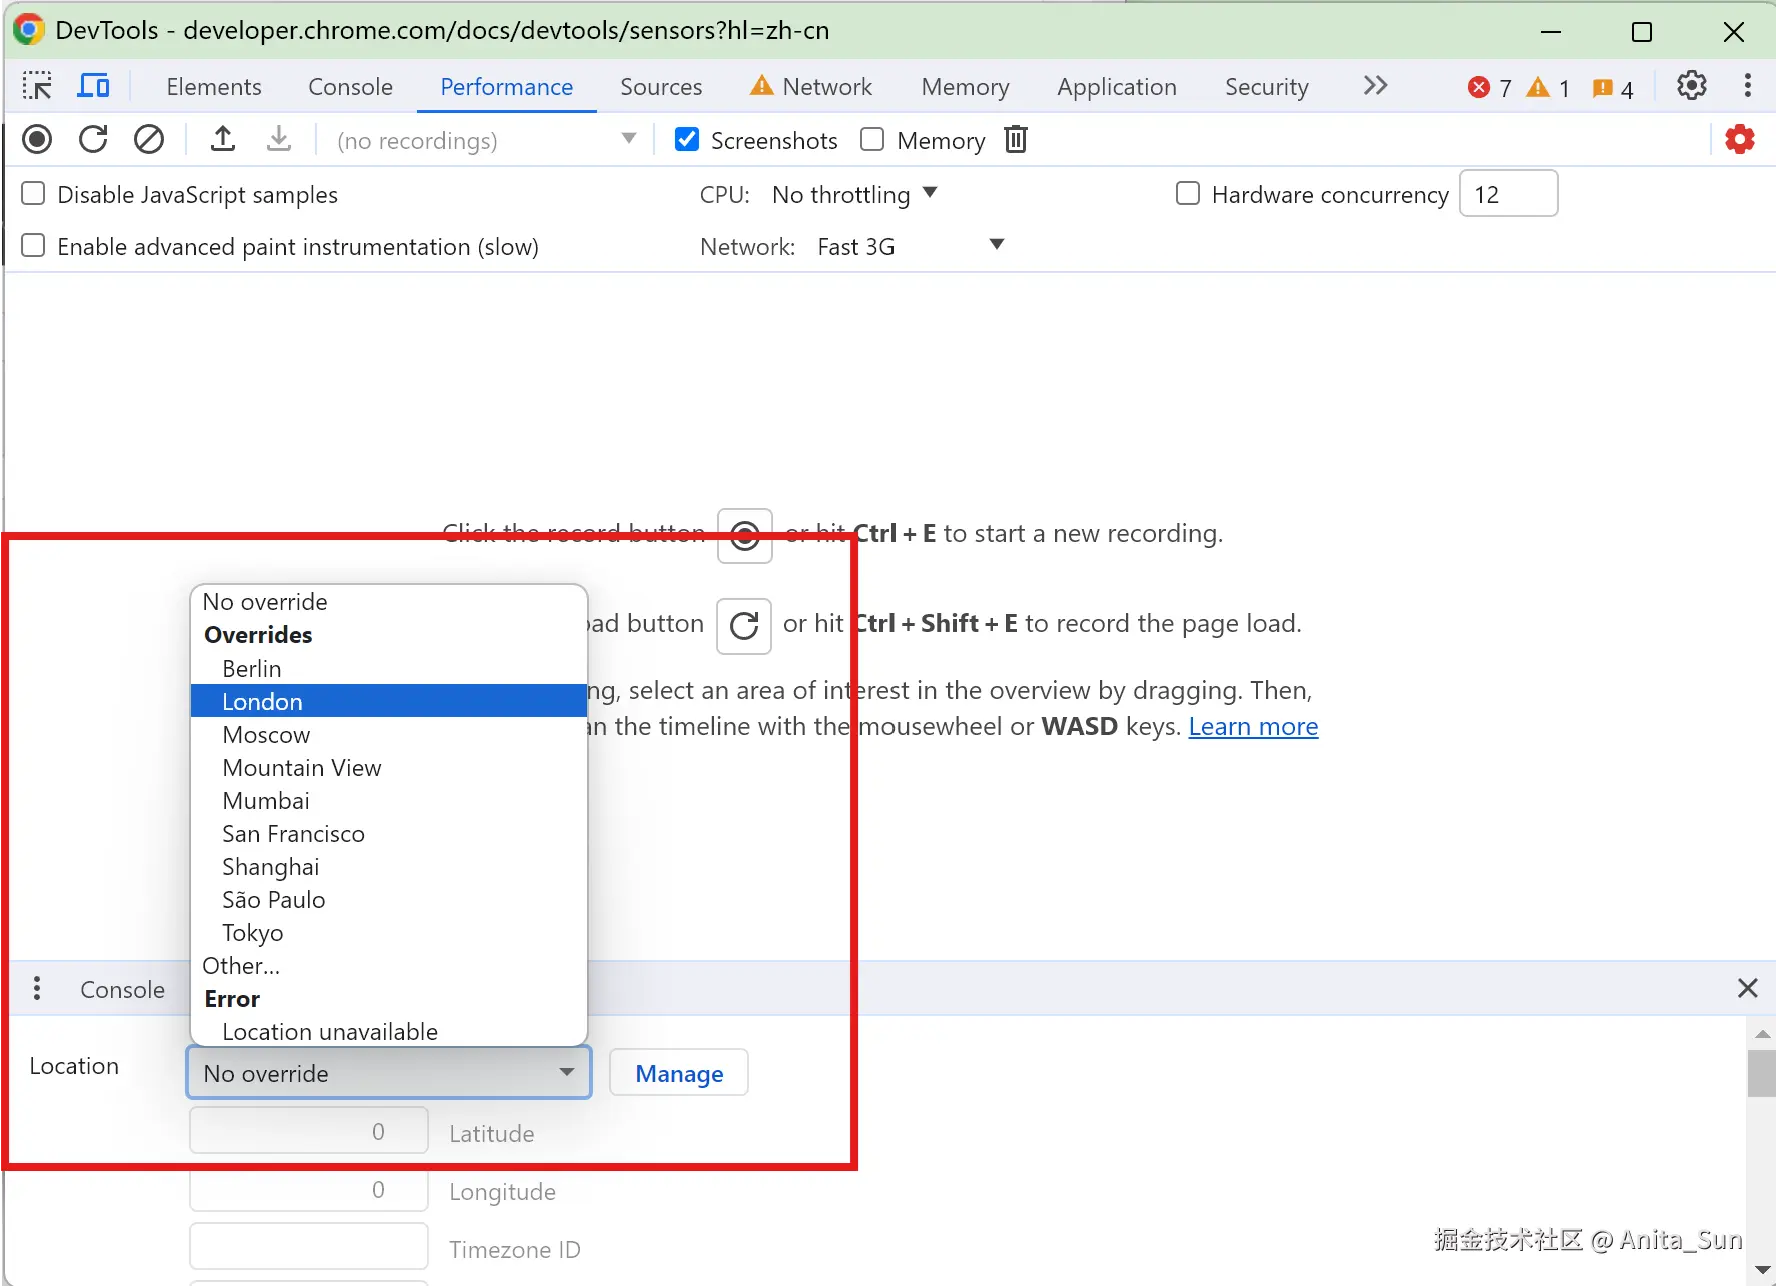
Task: Check Disable JavaScript samples
Action: [x=33, y=193]
